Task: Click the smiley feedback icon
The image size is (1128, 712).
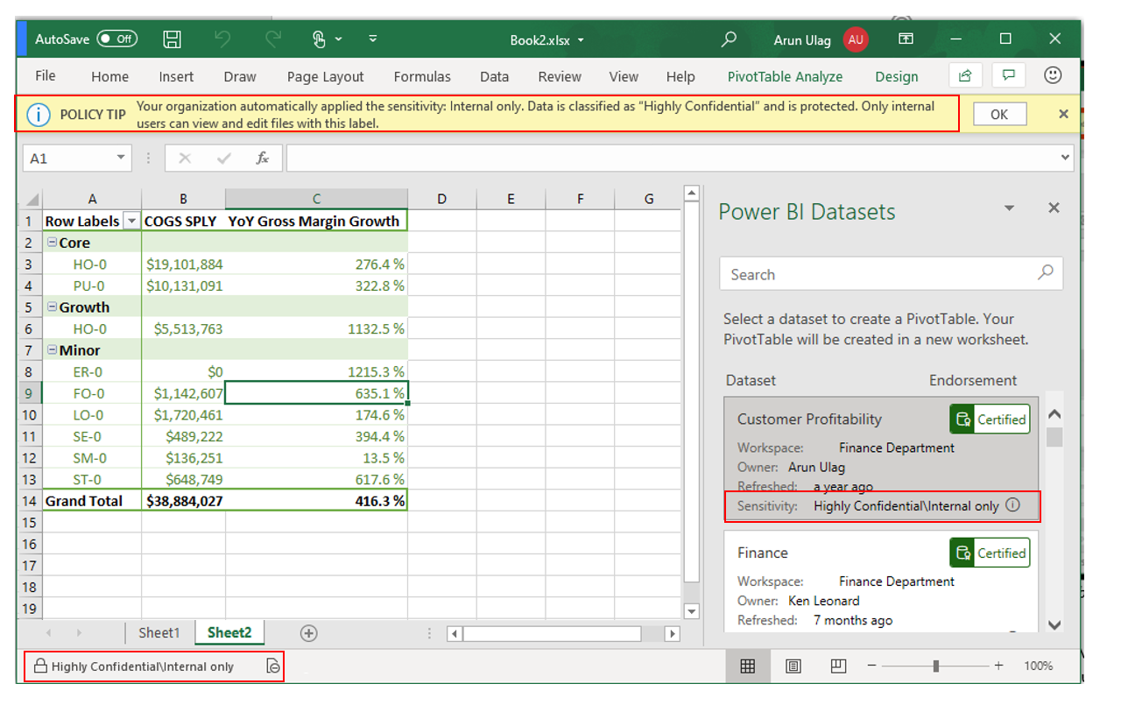Action: point(1052,76)
